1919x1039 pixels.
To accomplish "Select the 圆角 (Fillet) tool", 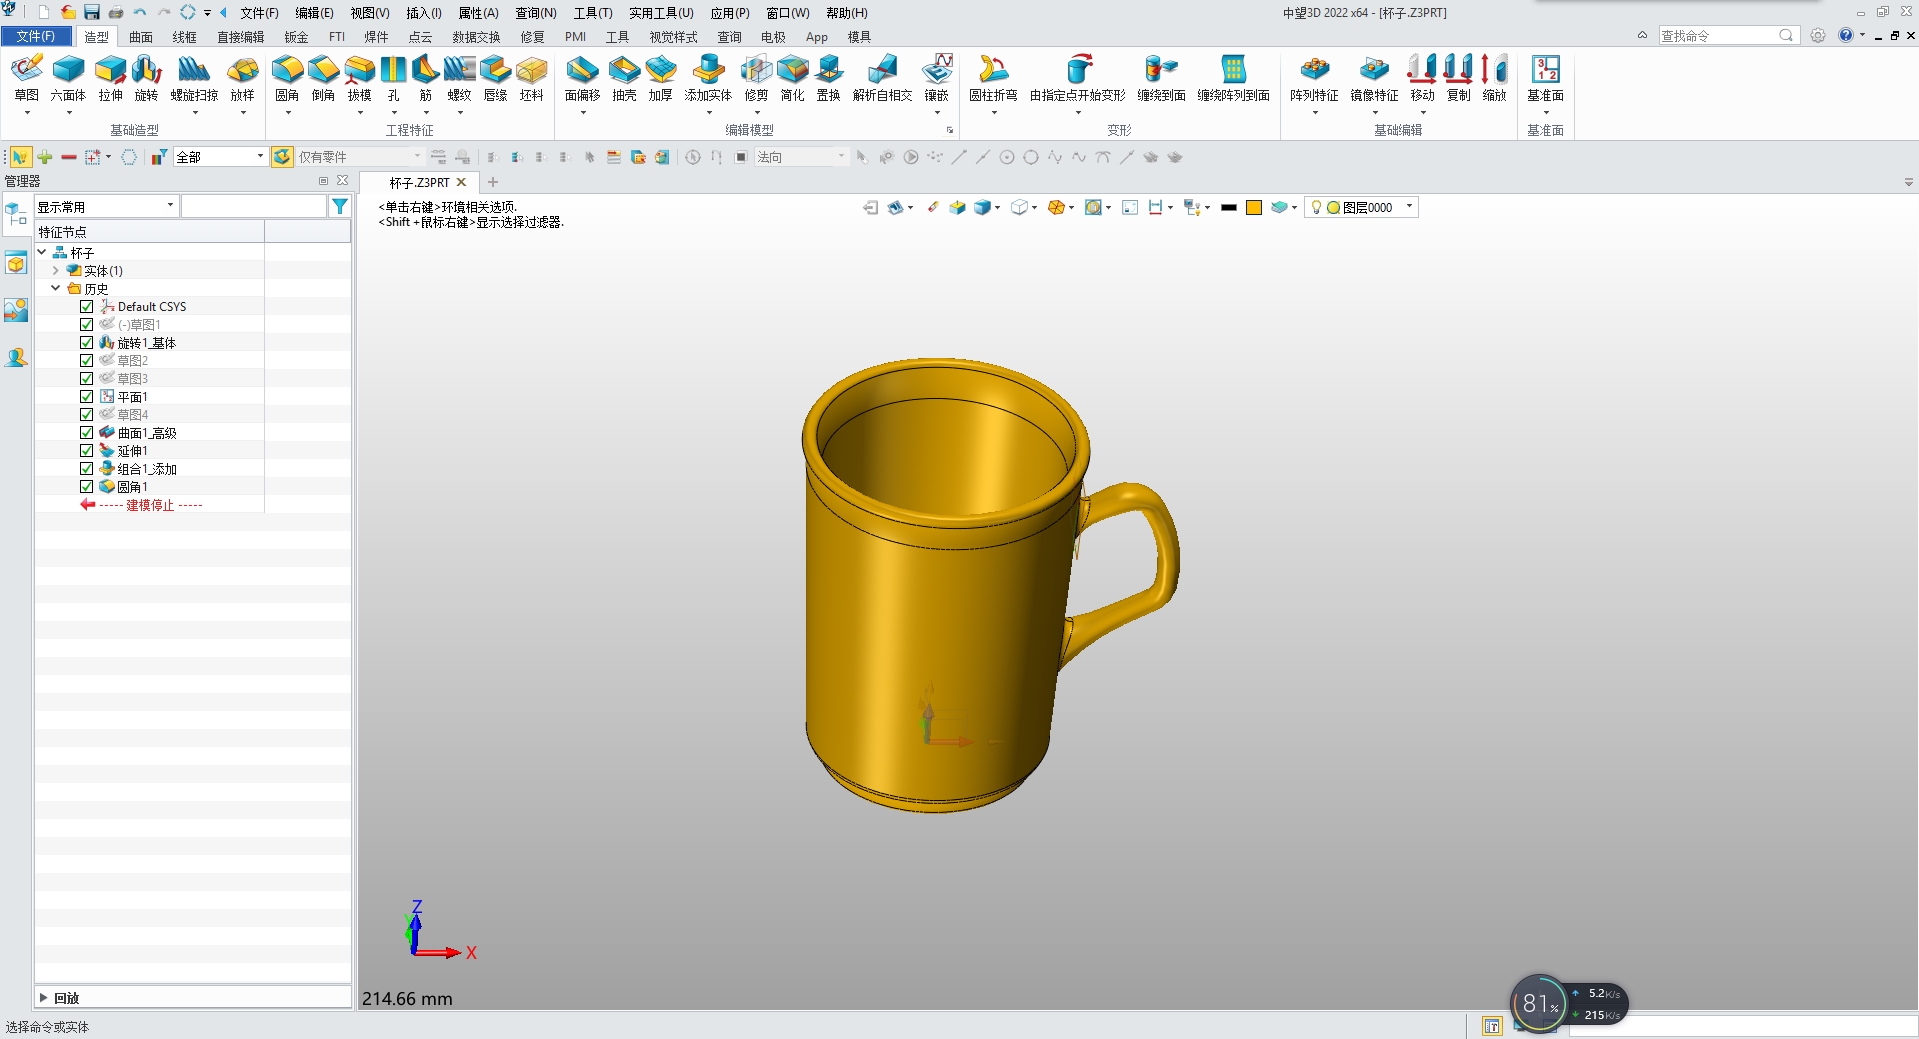I will point(287,80).
